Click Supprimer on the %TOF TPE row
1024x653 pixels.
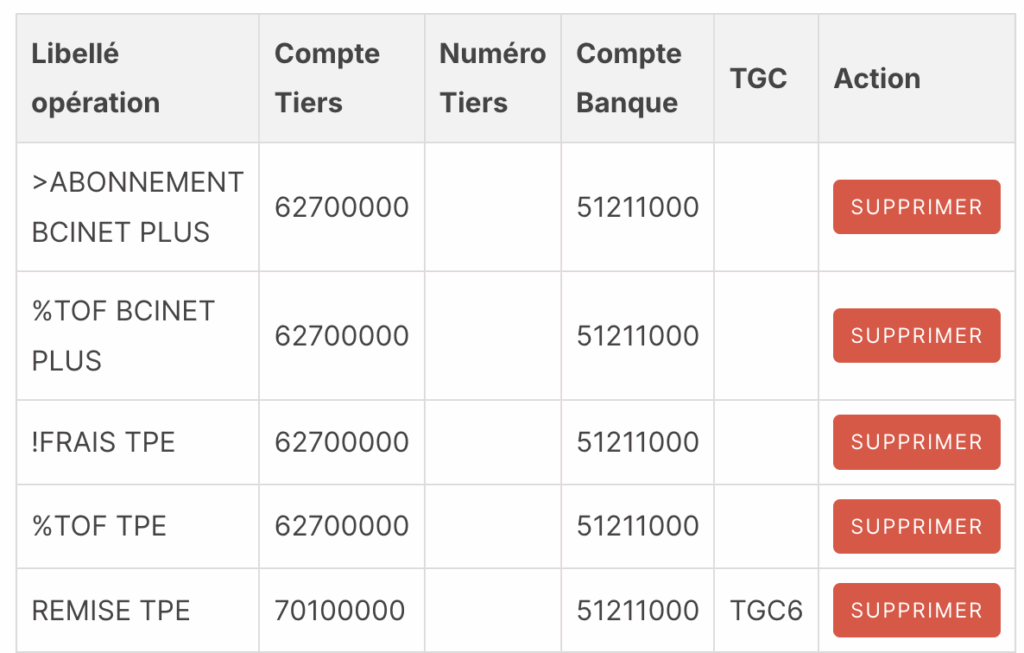tap(916, 526)
